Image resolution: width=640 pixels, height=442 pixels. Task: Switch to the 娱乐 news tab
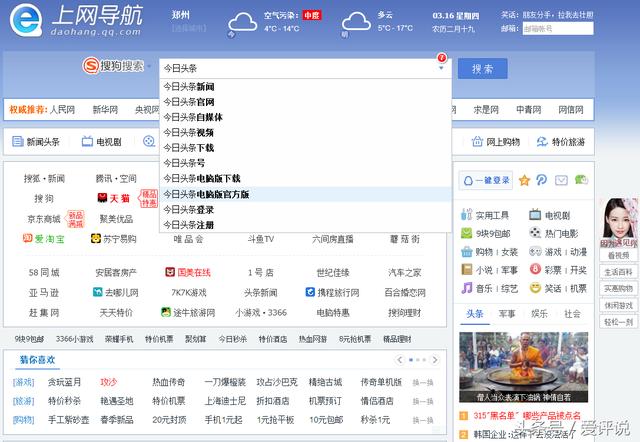click(539, 314)
